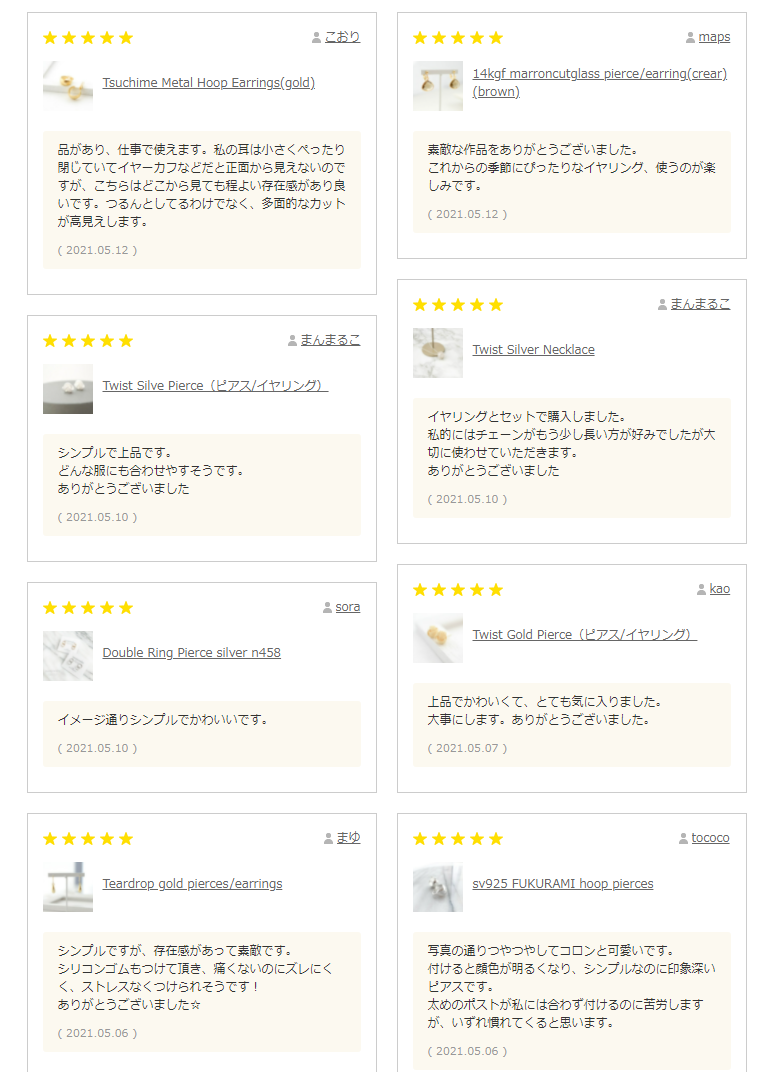This screenshot has width=762, height=1072.
Task: Open Double Ring Pierce silver thumbnail
Action: (68, 656)
